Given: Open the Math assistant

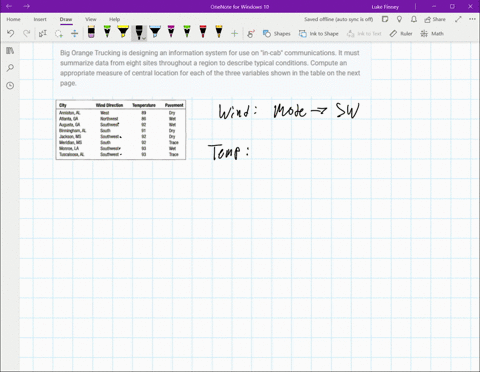Looking at the screenshot, I should click(x=432, y=33).
